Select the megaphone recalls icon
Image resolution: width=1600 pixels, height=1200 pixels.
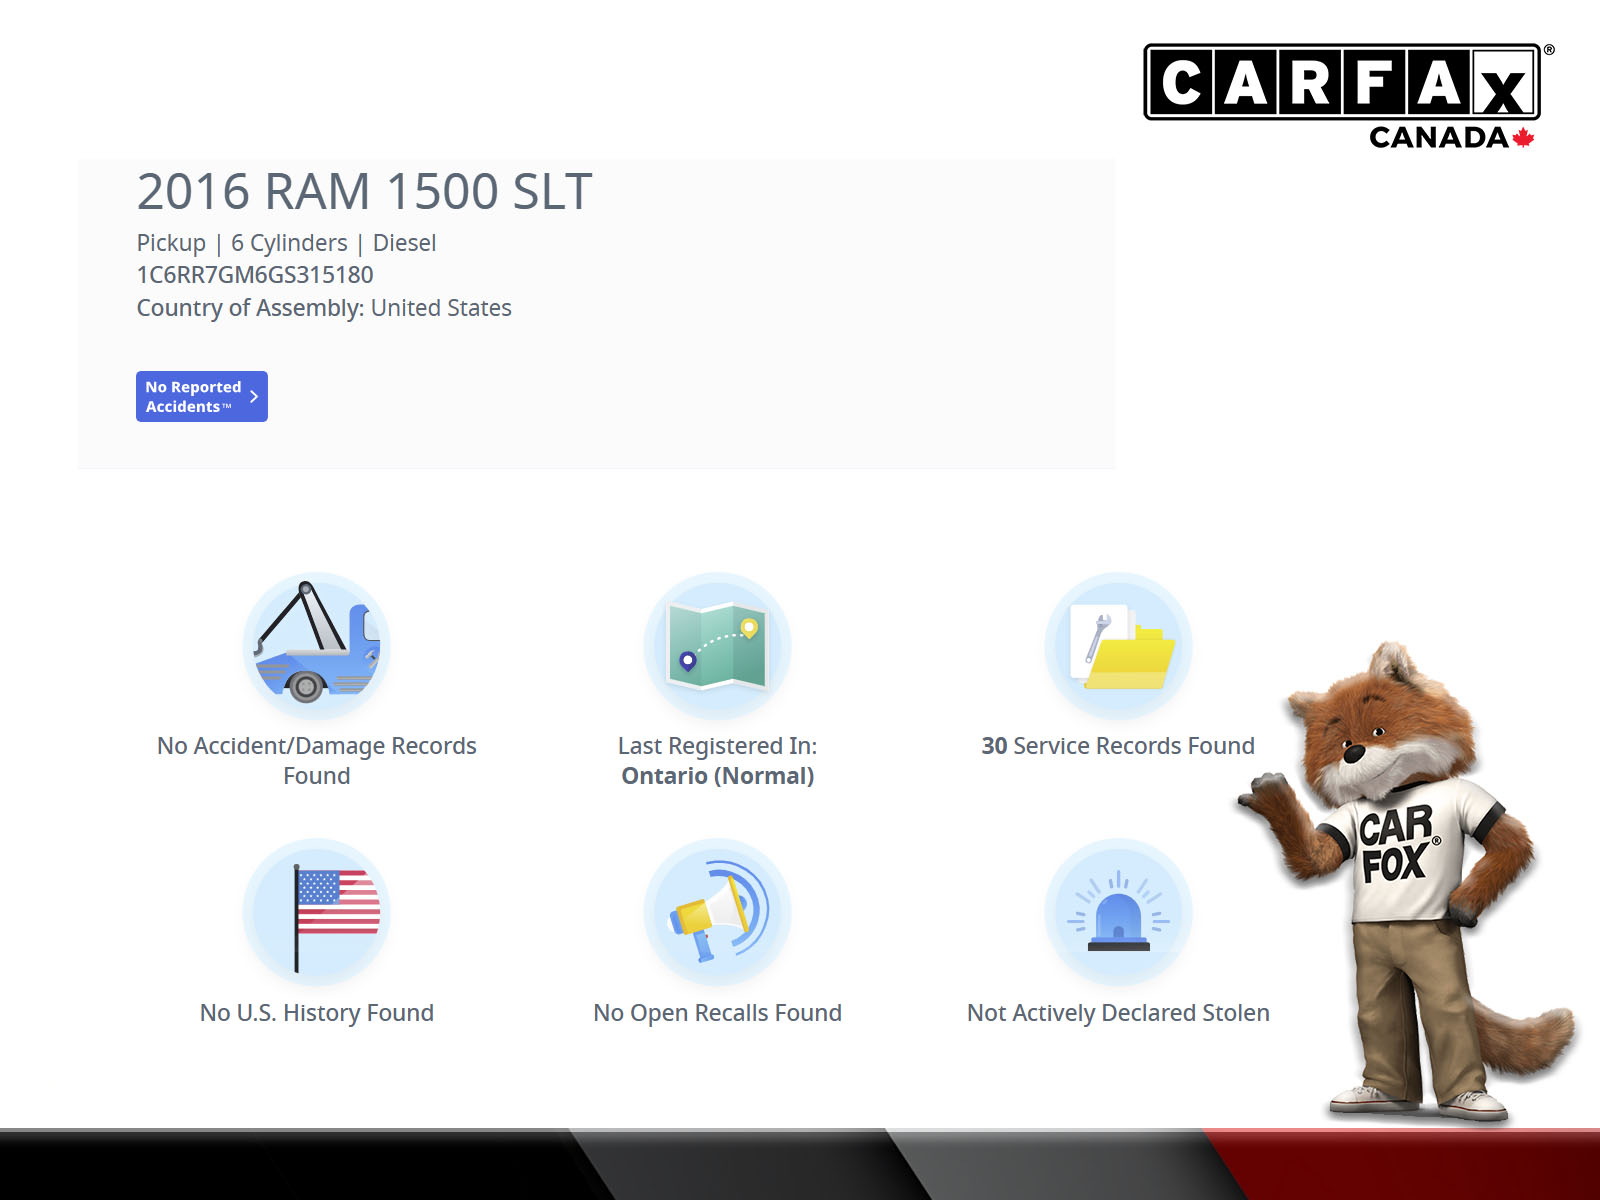point(717,912)
